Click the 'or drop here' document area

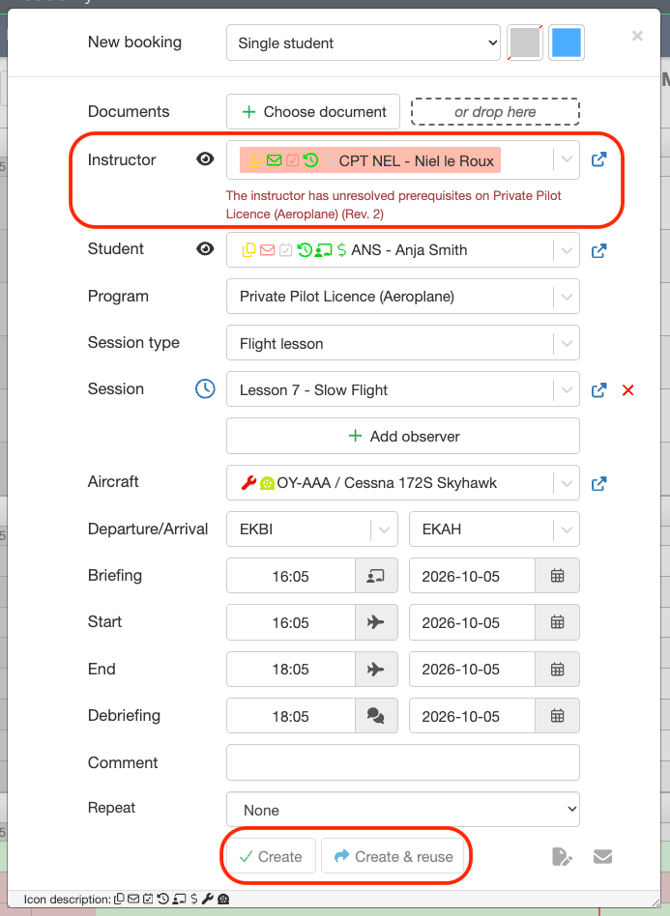pos(495,112)
